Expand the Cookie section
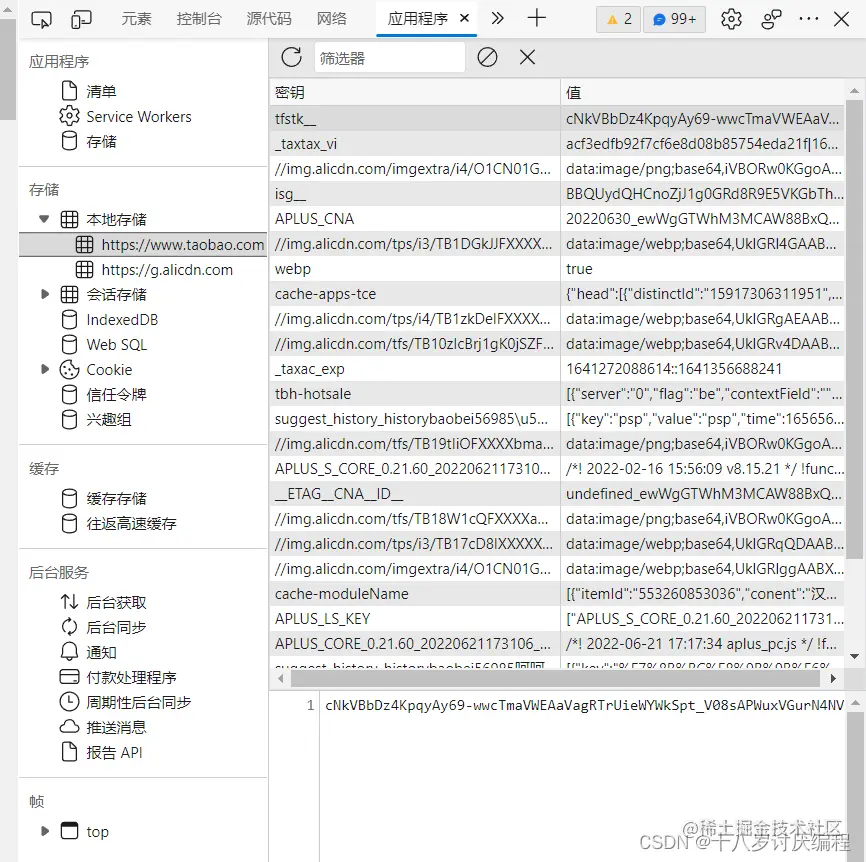Viewport: 866px width, 862px height. point(43,369)
